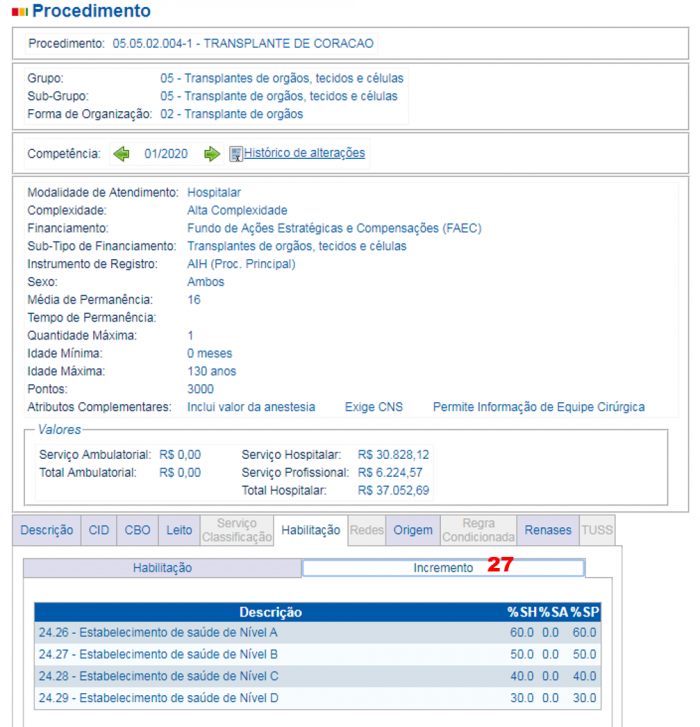Open the CID tab
700x727 pixels.
pos(99,530)
